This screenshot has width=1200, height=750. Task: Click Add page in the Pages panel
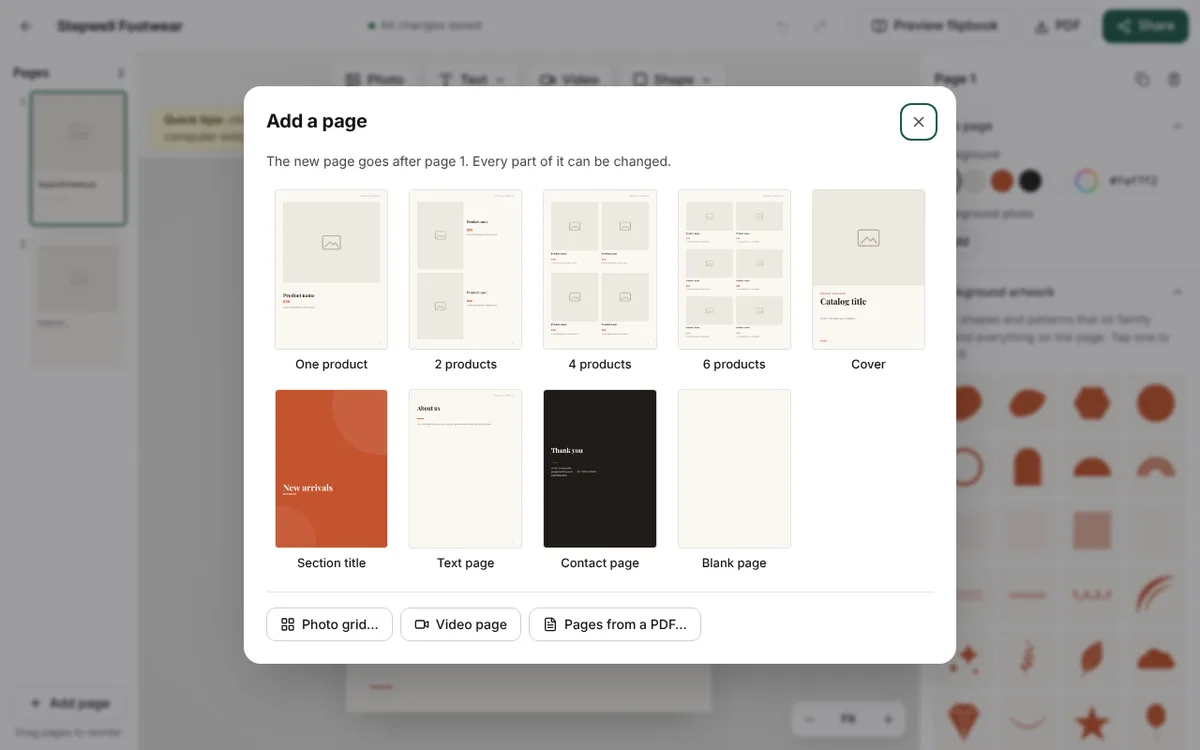click(69, 703)
